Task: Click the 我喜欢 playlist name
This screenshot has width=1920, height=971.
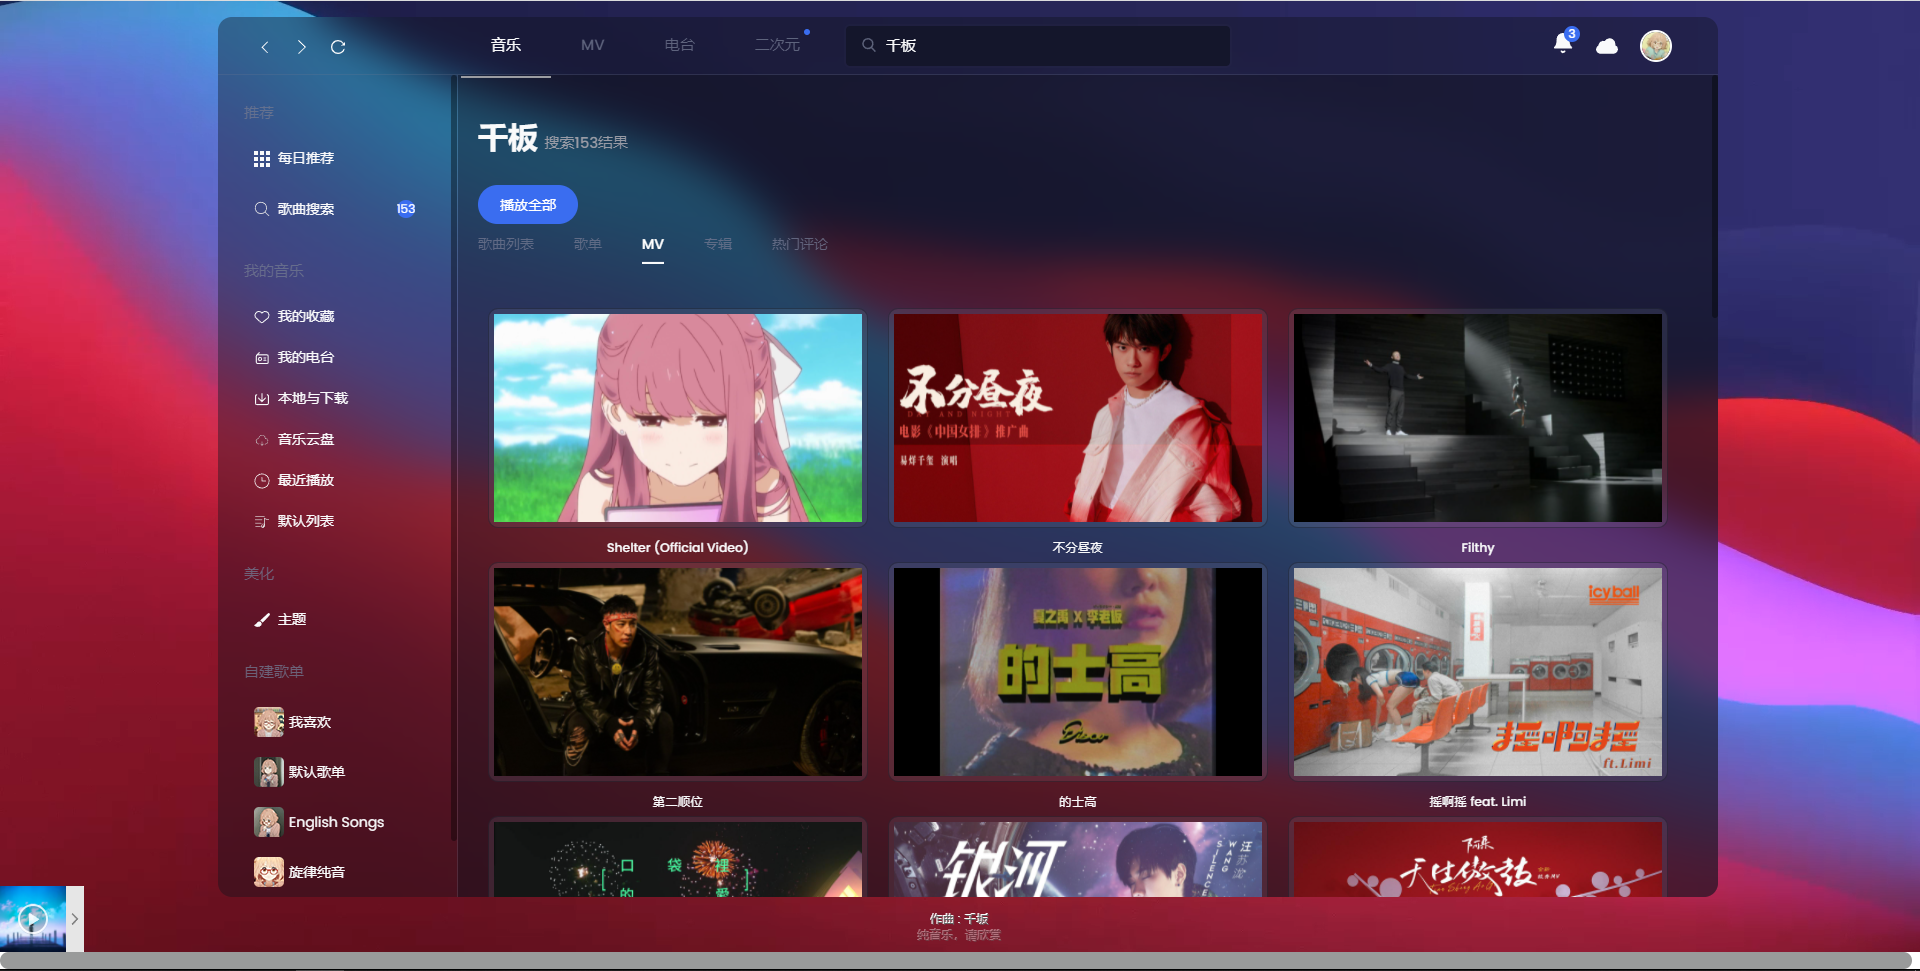Action: click(310, 722)
